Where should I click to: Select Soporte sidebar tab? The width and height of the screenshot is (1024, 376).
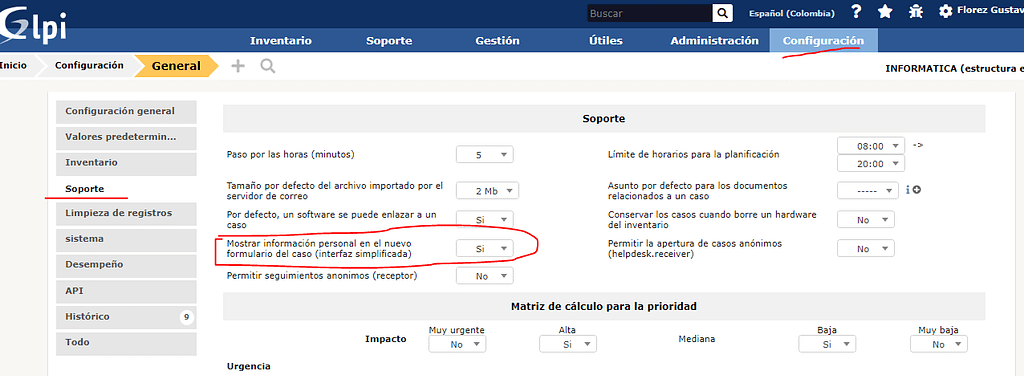coord(126,189)
